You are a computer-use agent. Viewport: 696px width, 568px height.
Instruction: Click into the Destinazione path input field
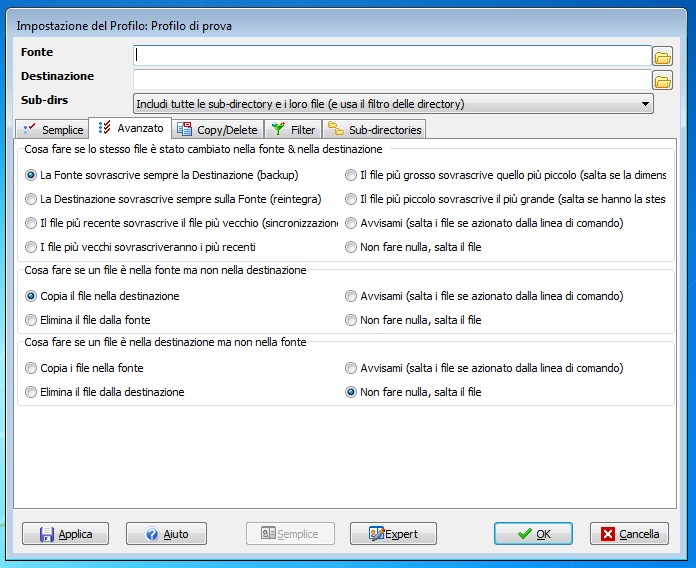pyautogui.click(x=392, y=79)
